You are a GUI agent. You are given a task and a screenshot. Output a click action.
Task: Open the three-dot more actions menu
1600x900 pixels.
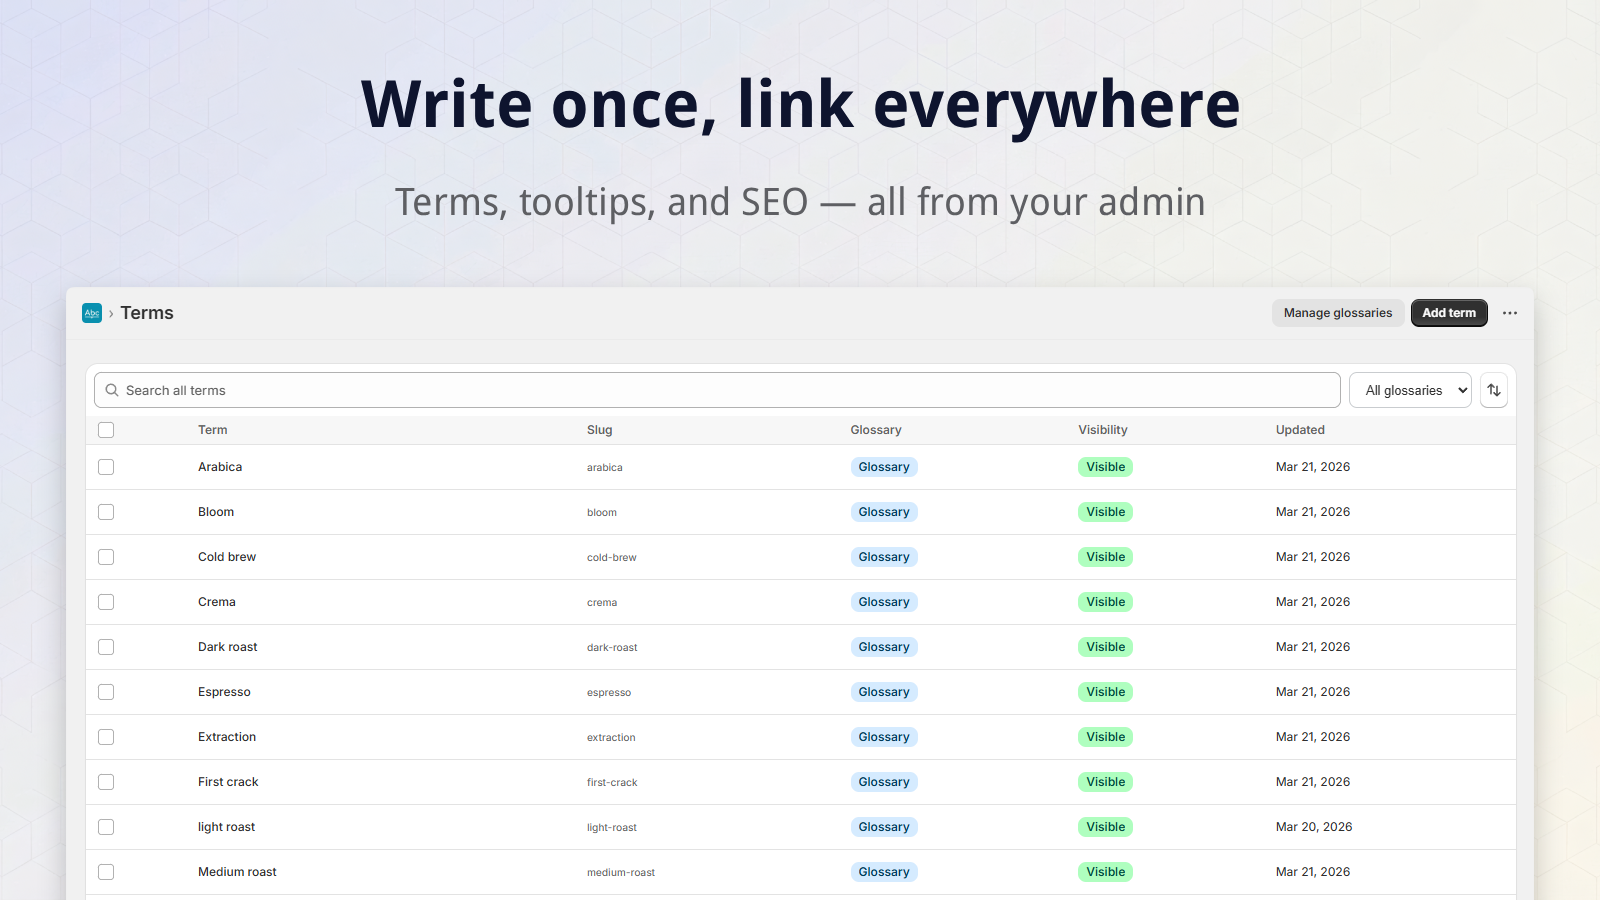1510,313
